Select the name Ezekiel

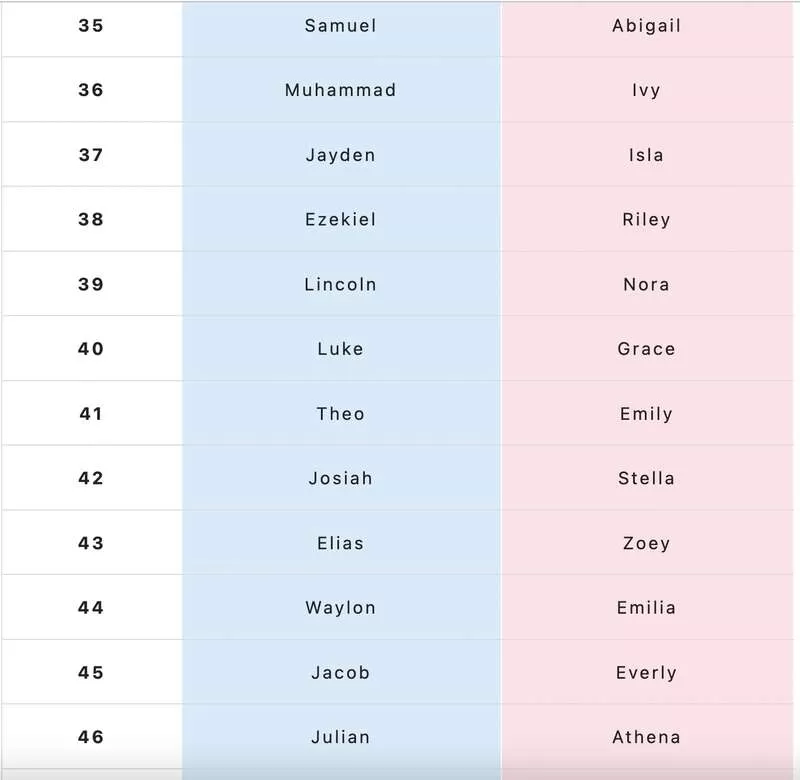coord(340,219)
